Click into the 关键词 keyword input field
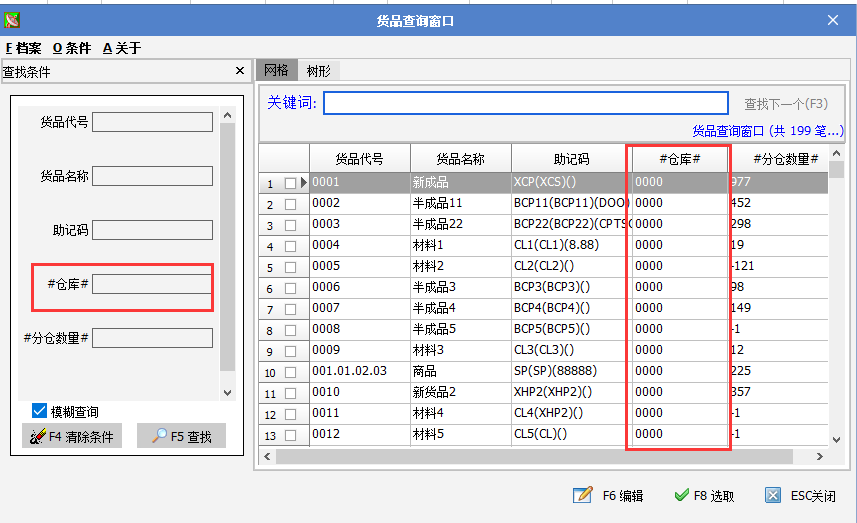This screenshot has height=523, width=857. [x=525, y=104]
